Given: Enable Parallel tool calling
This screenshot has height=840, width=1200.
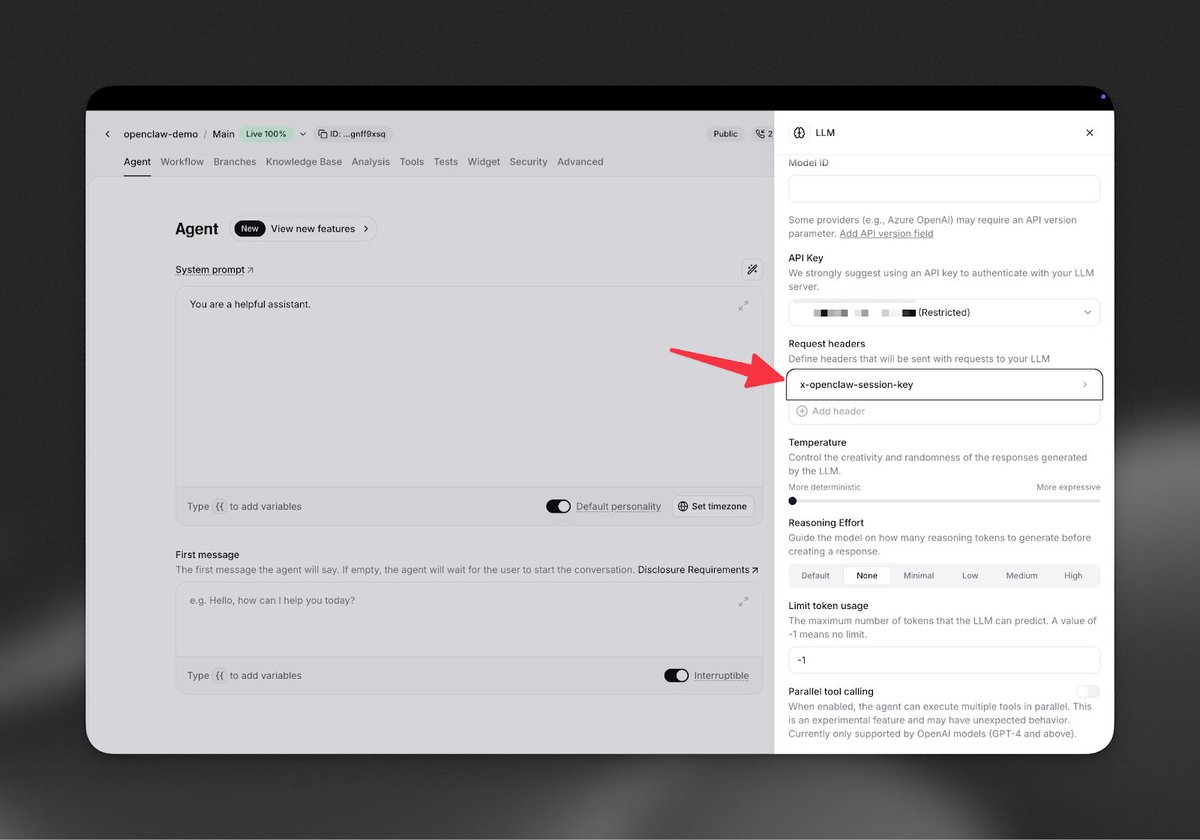Looking at the screenshot, I should click(1088, 691).
